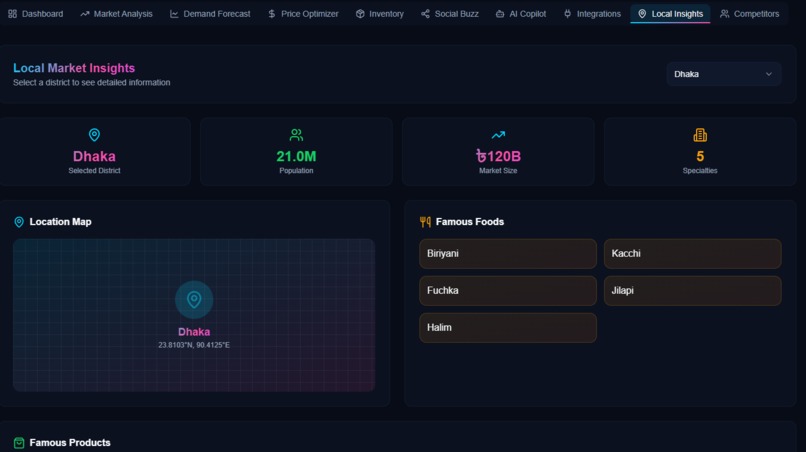This screenshot has height=452, width=806.
Task: Click the Specialties label
Action: coord(700,171)
